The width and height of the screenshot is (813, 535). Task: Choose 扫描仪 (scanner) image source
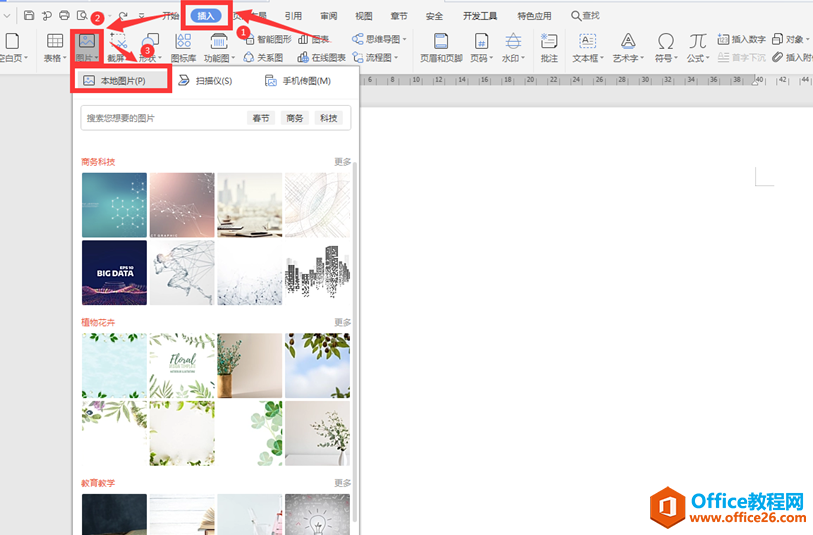[205, 80]
